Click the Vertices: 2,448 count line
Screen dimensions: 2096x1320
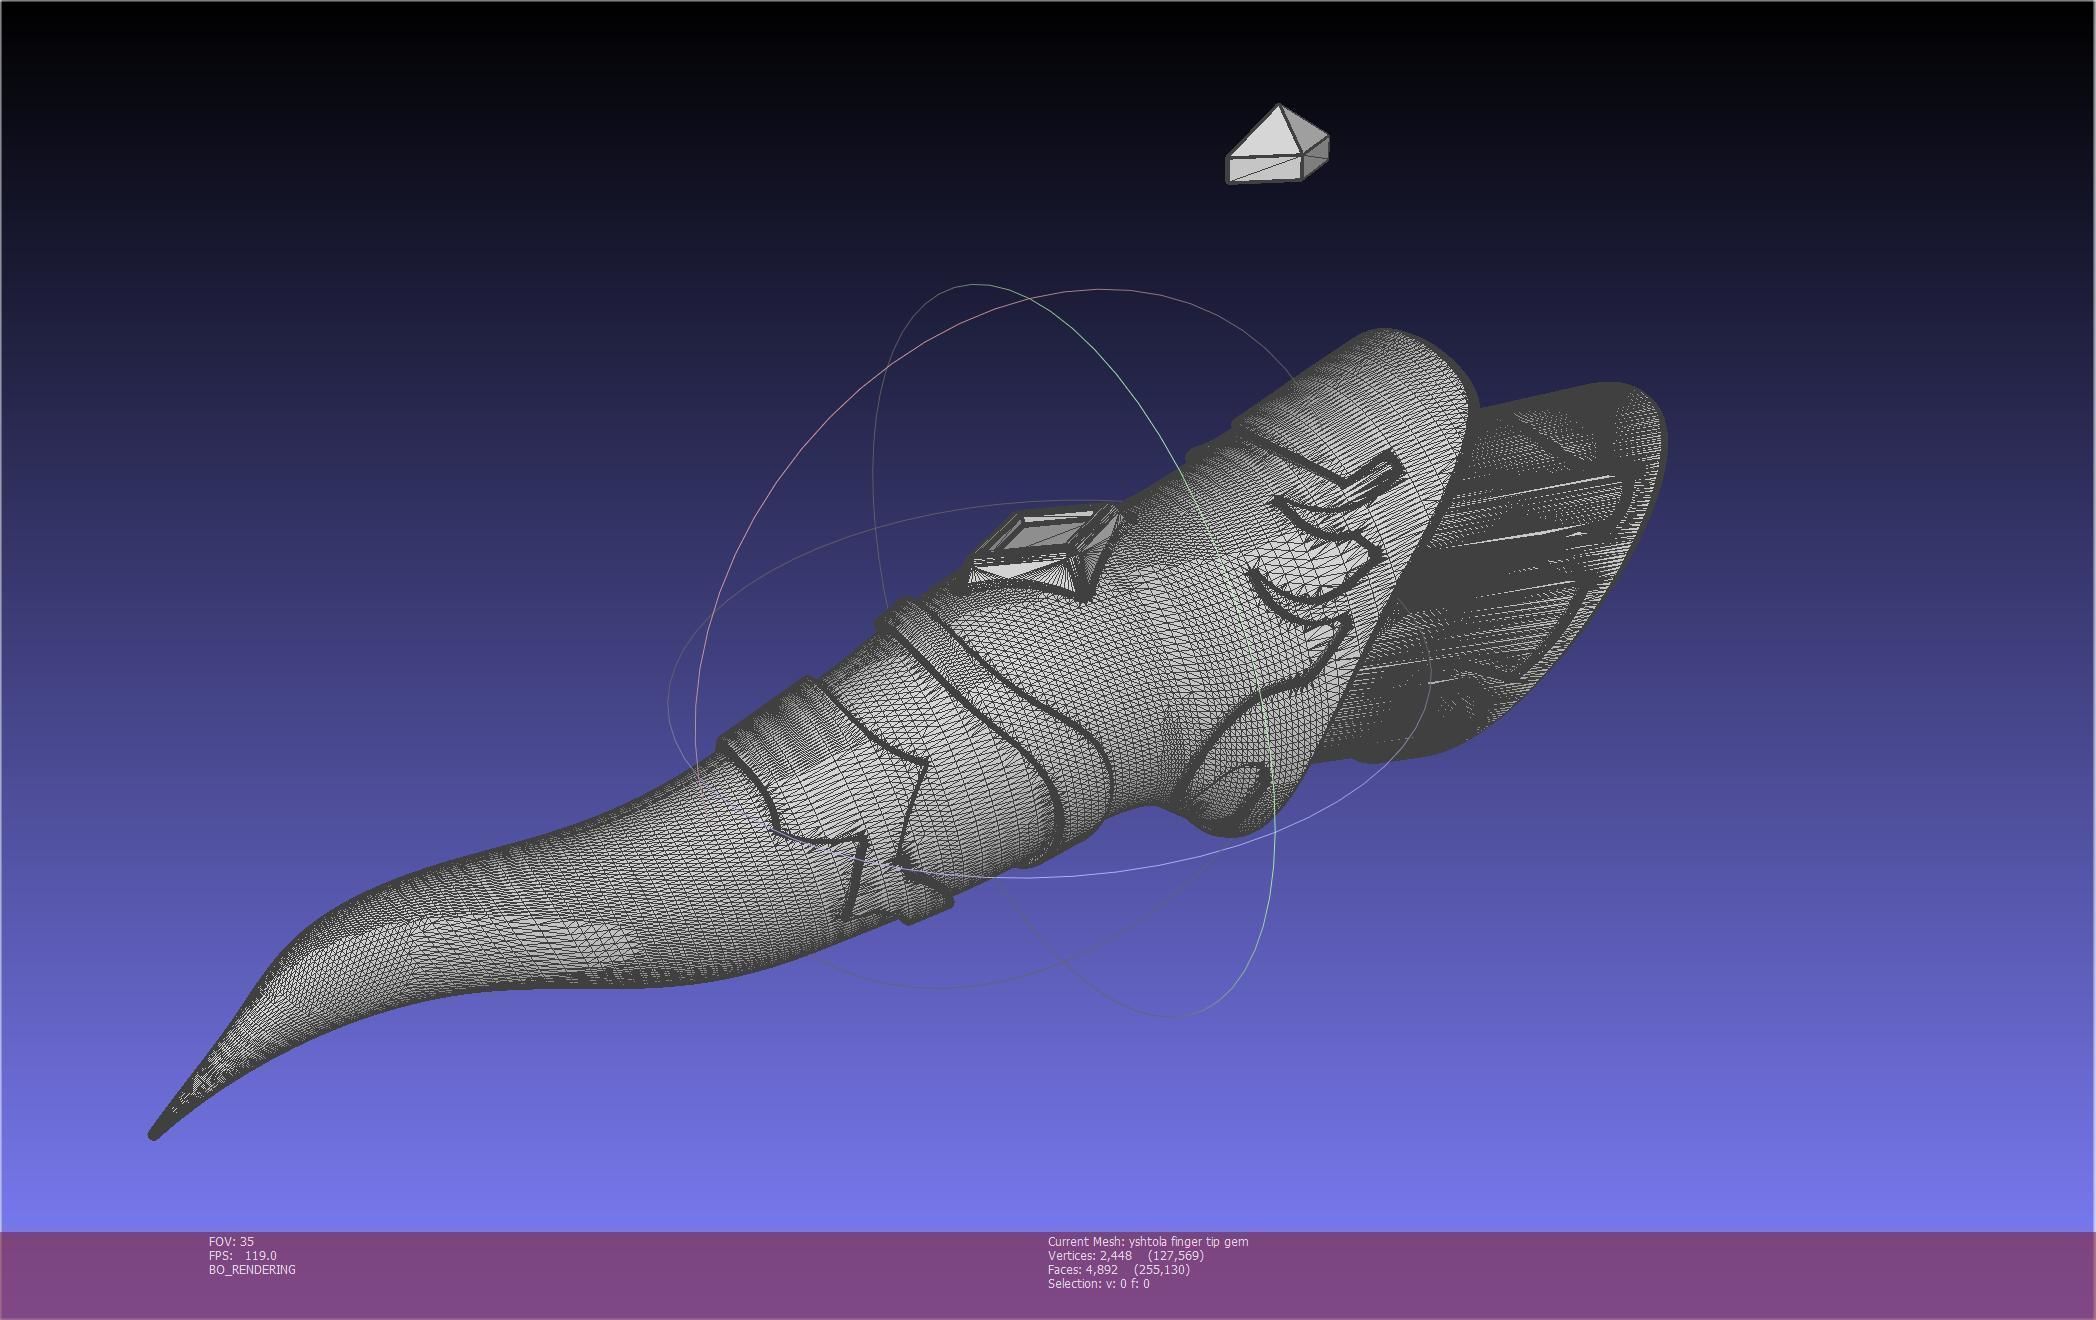[x=1126, y=1255]
